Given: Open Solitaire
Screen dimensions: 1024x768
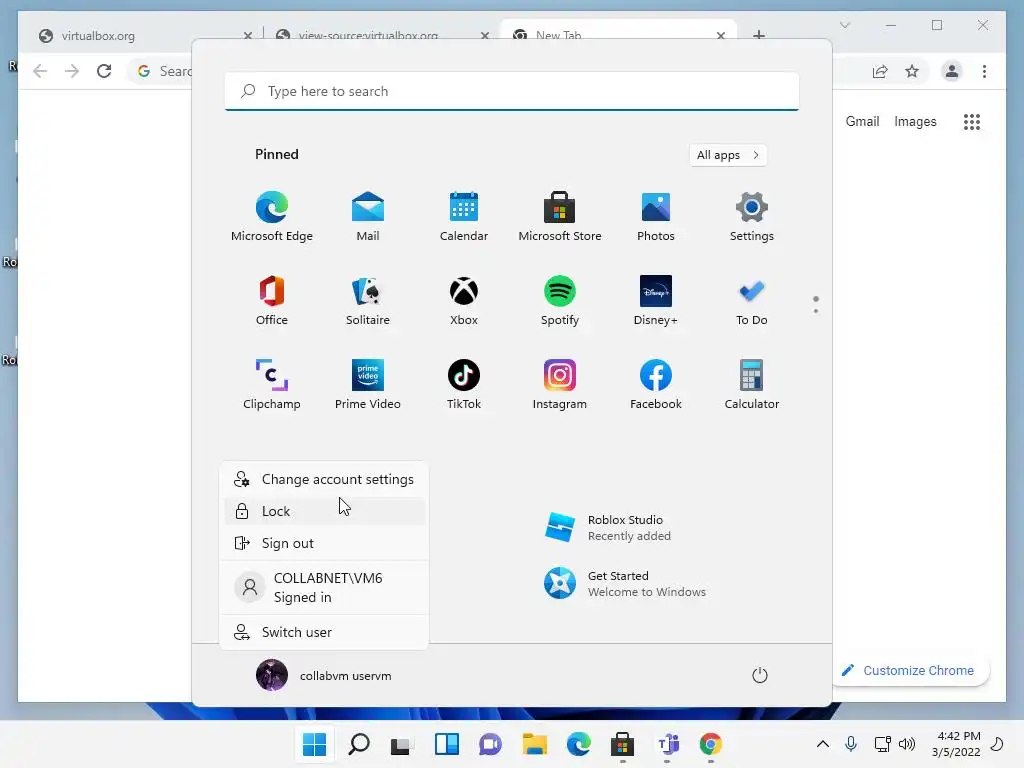Looking at the screenshot, I should pyautogui.click(x=368, y=301).
